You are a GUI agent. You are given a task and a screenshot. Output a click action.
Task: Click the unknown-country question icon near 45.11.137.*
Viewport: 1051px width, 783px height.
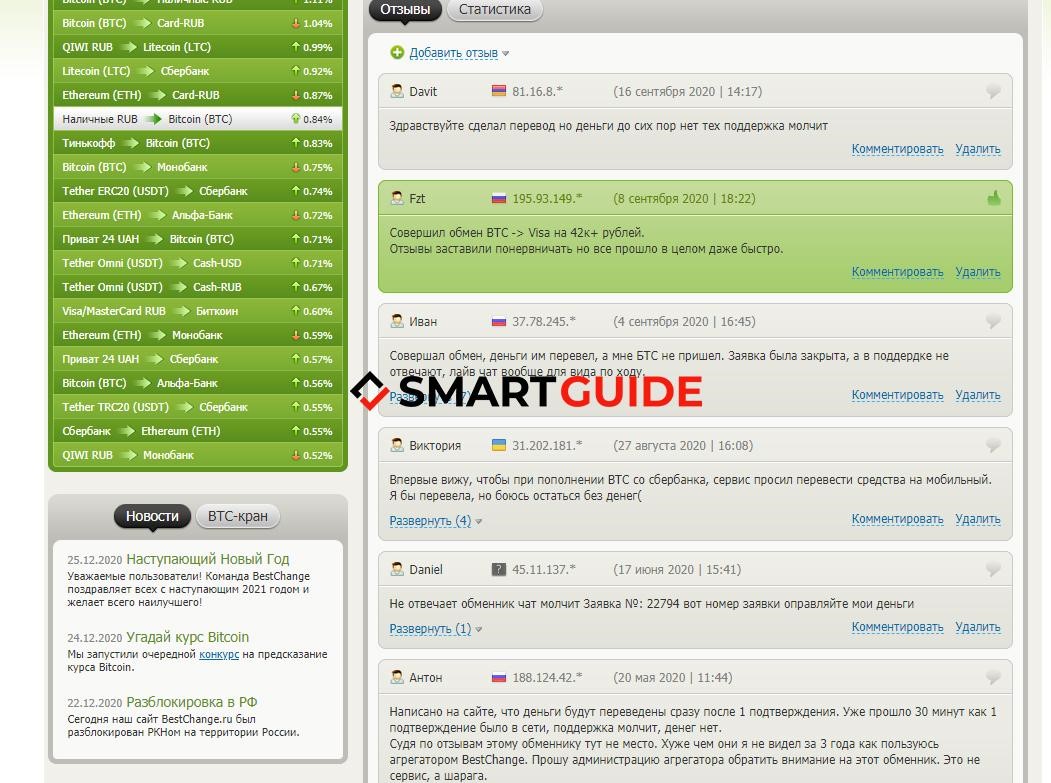(499, 569)
